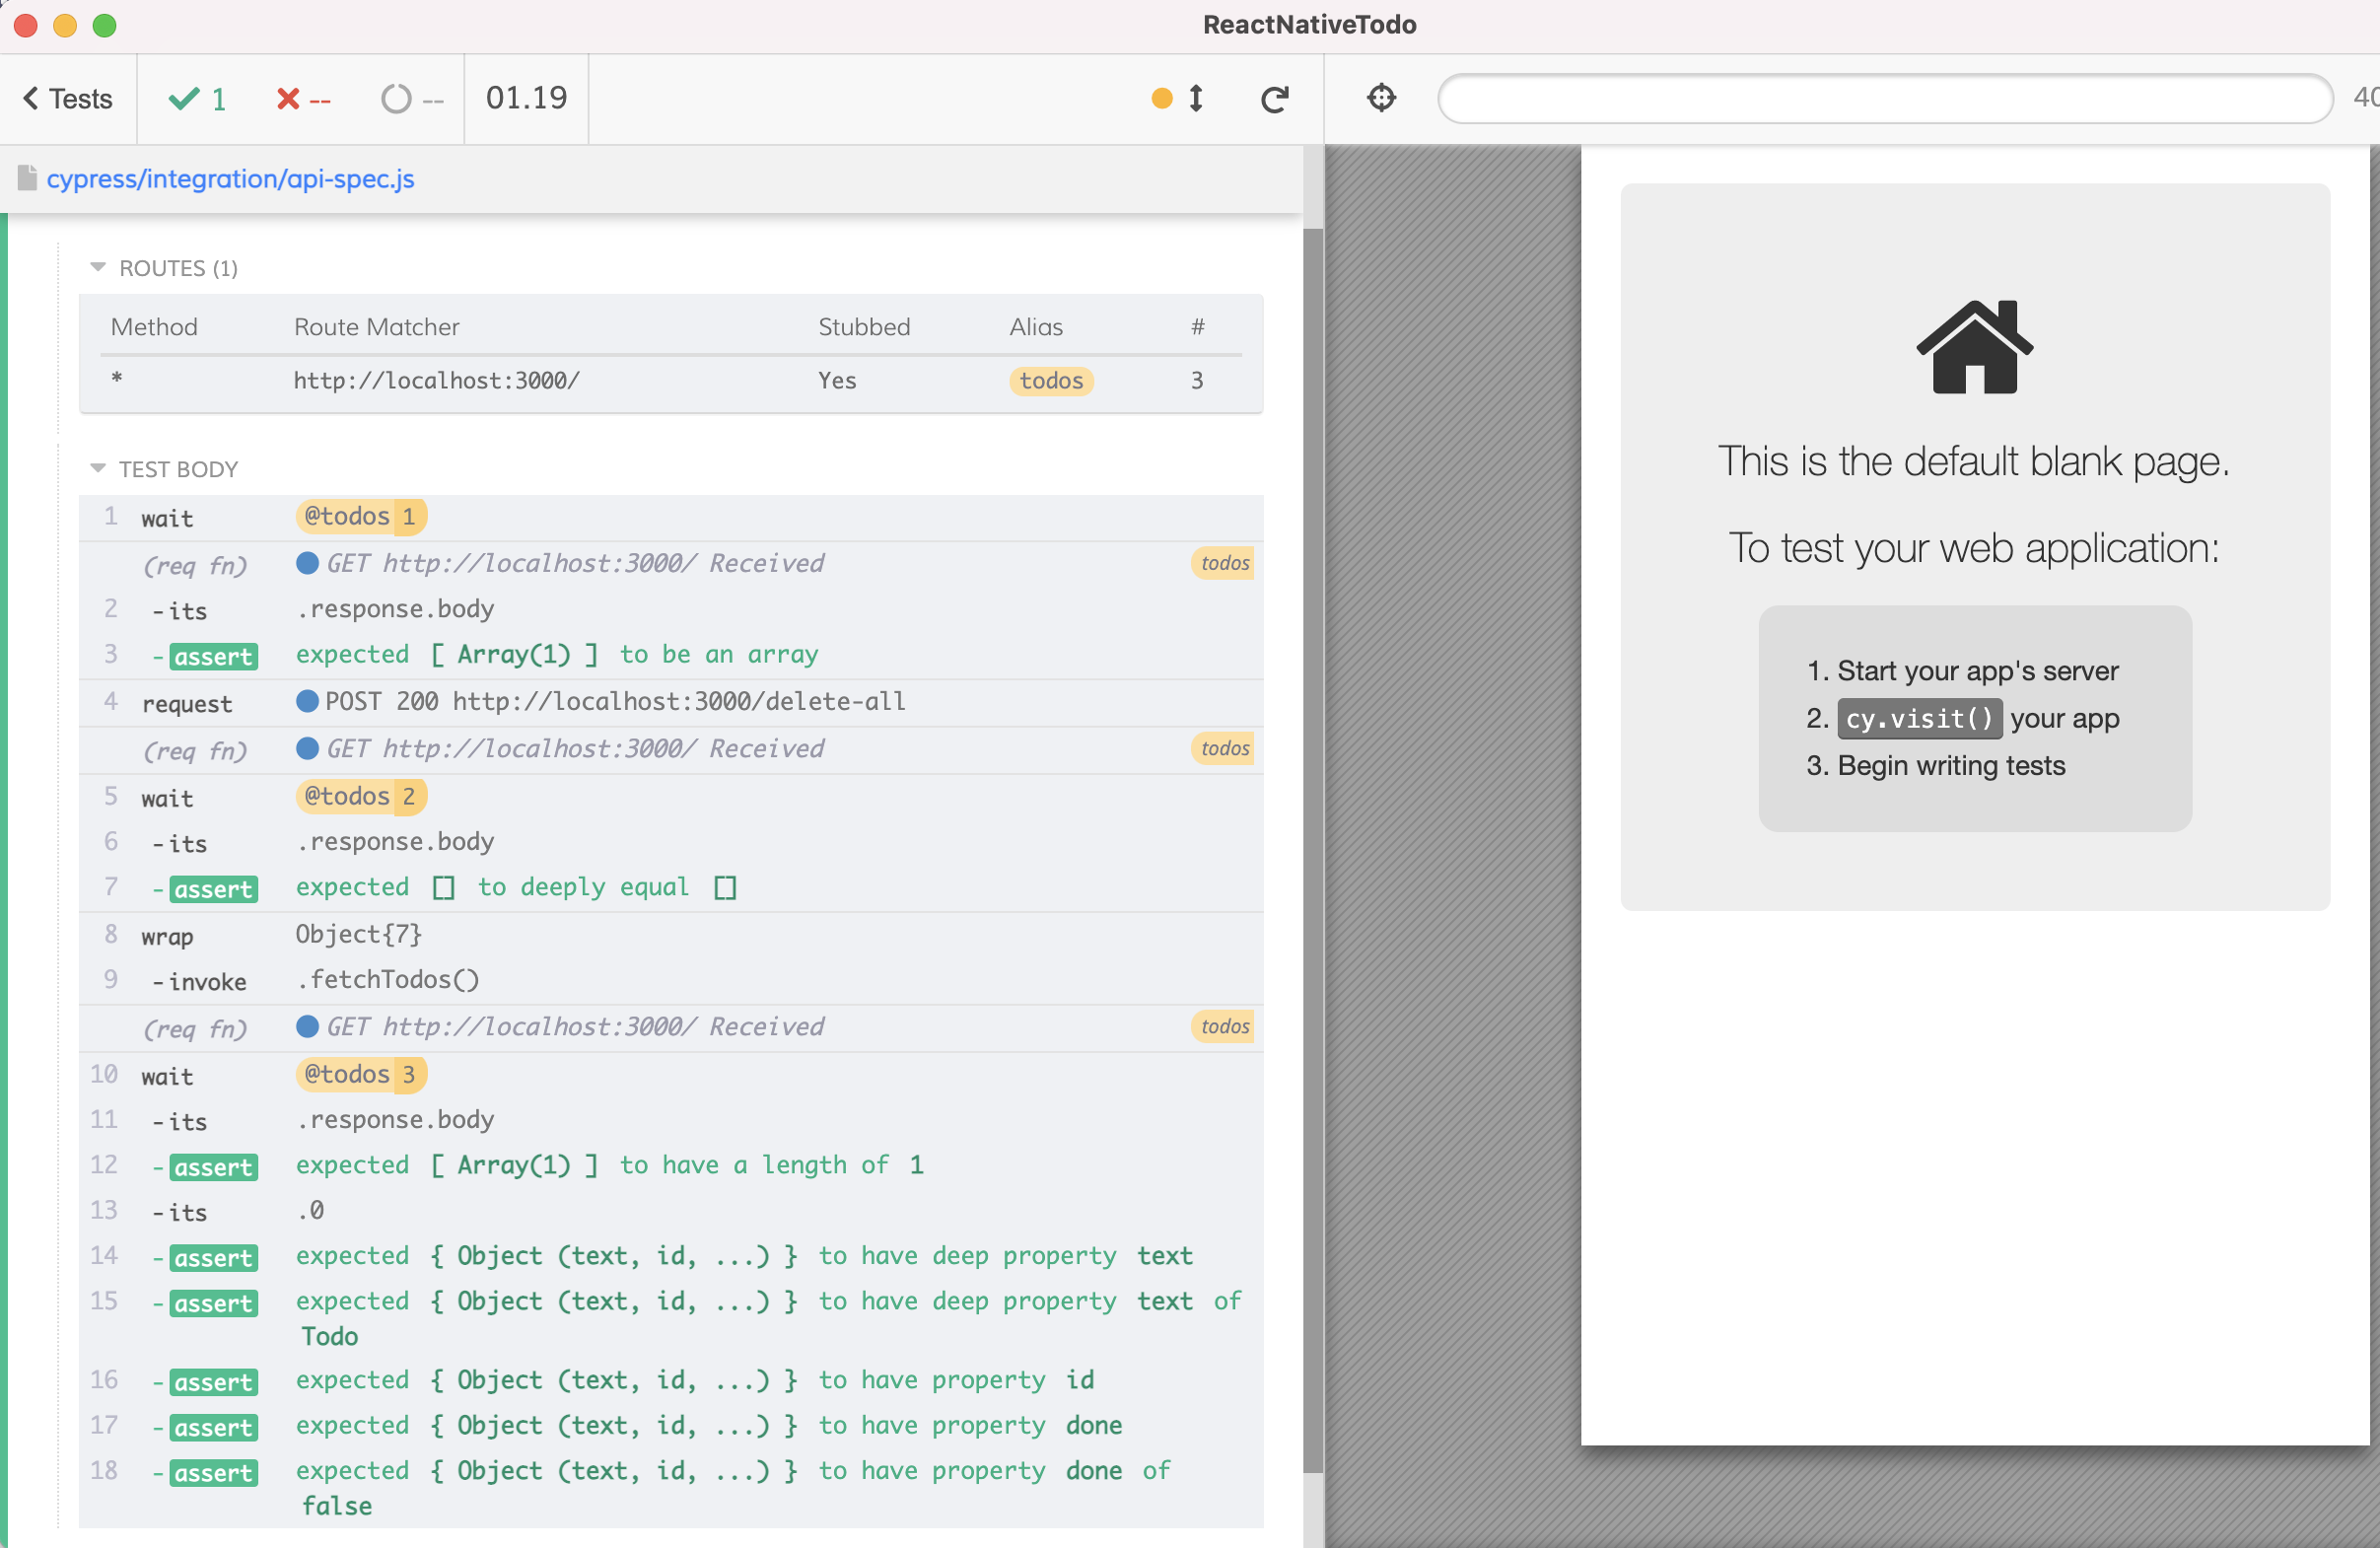Click assert badge on done of false command
The width and height of the screenshot is (2380, 1548).
[213, 1473]
